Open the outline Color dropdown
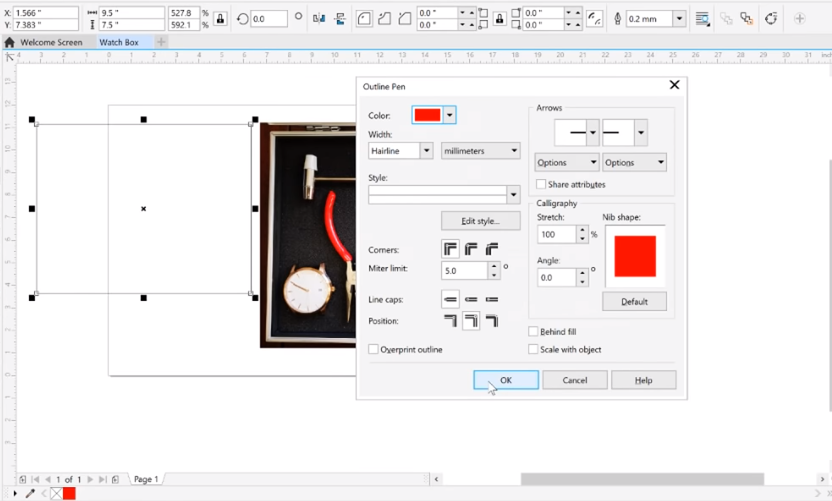 [x=449, y=115]
